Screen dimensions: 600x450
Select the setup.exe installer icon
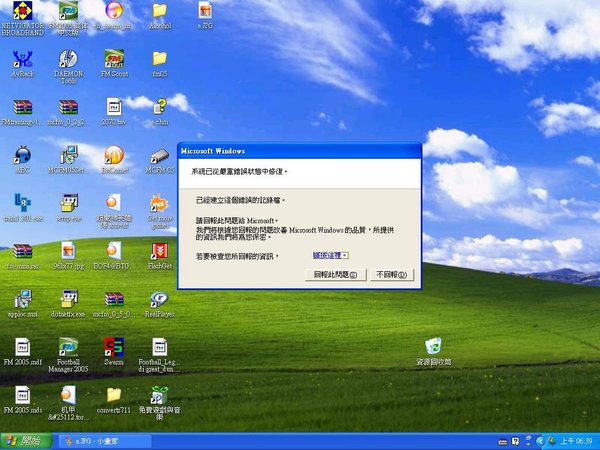click(x=69, y=203)
